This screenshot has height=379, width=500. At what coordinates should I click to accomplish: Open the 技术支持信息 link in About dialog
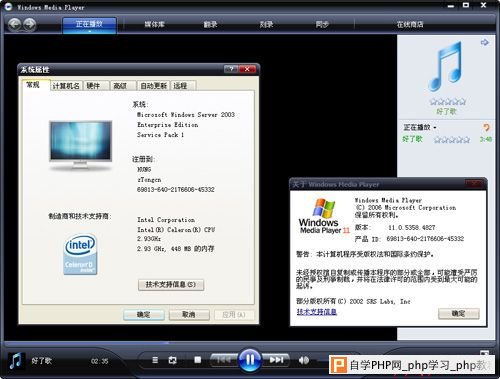point(316,312)
